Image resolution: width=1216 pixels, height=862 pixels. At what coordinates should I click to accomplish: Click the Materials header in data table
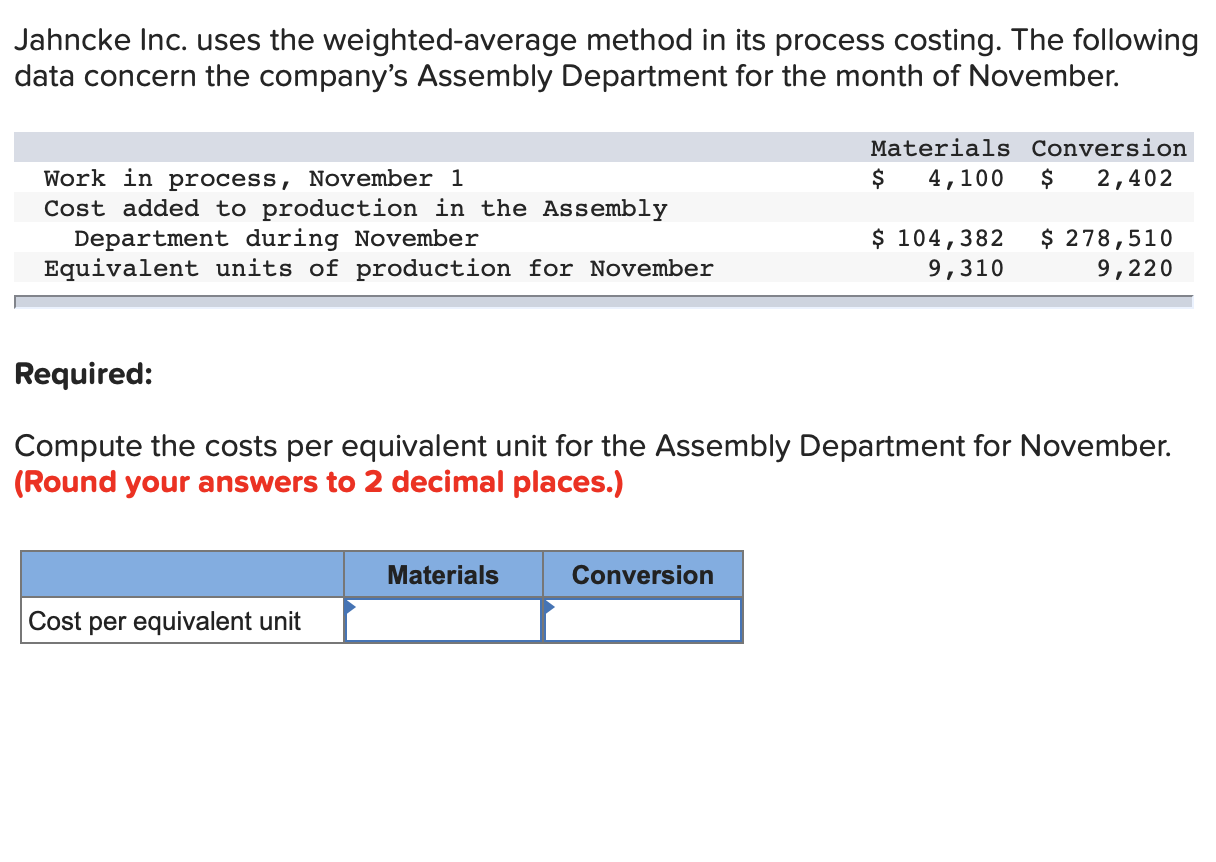pyautogui.click(x=939, y=147)
